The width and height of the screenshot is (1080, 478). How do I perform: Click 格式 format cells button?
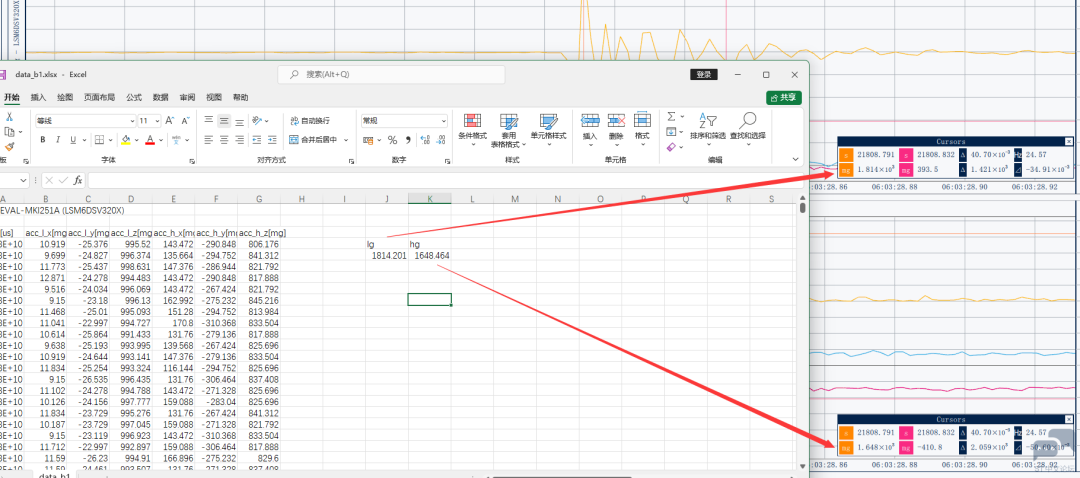point(642,129)
